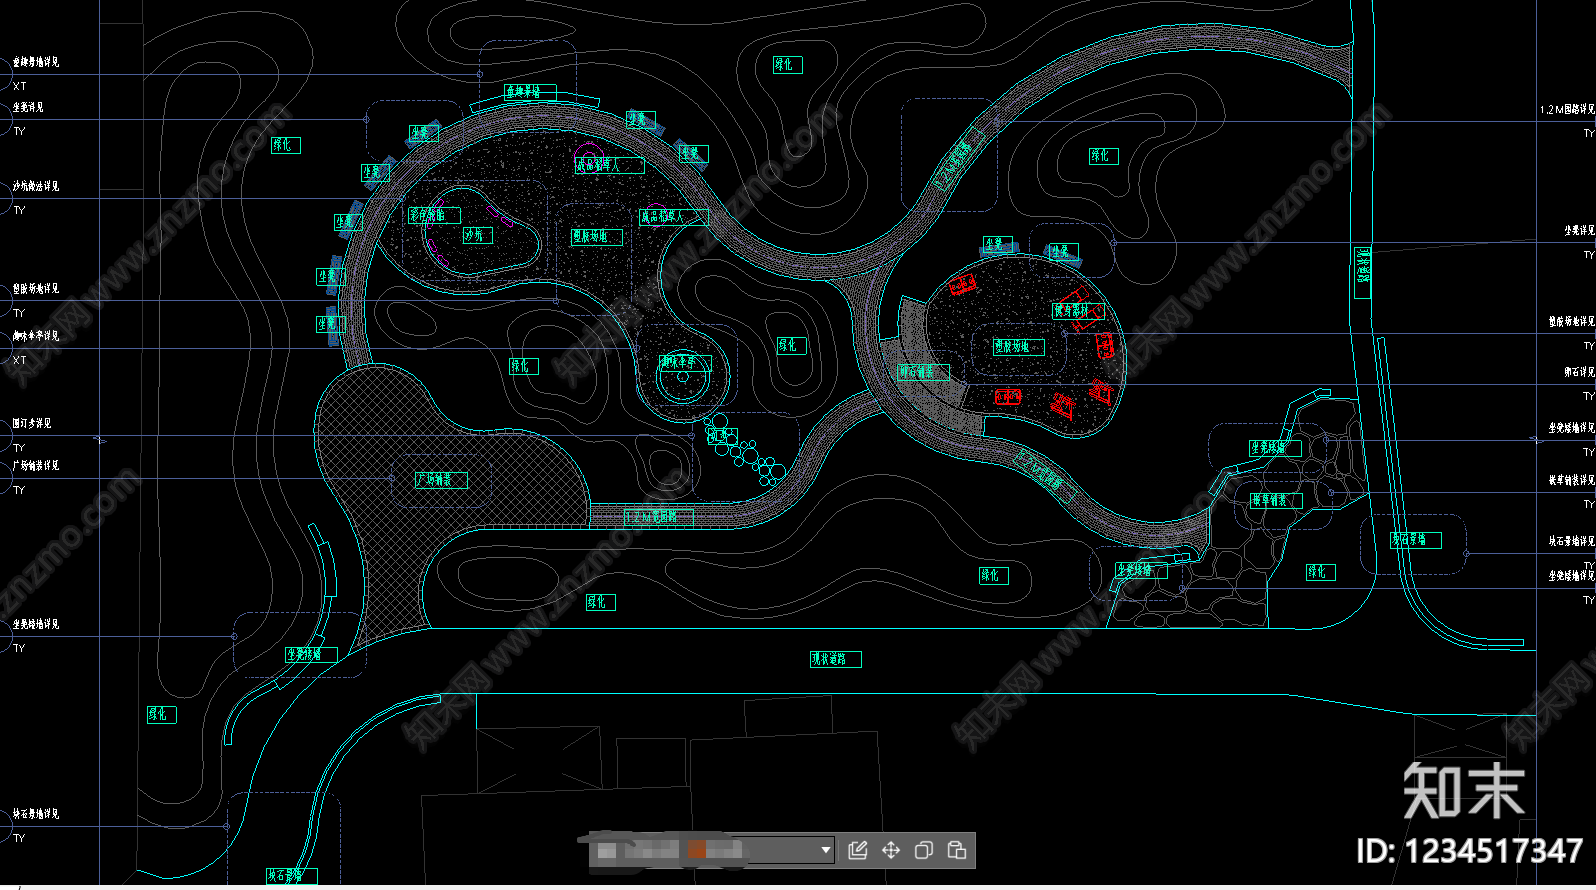Screen dimensions: 1596x890
Task: Select the move/pan arrows icon
Action: pyautogui.click(x=891, y=850)
